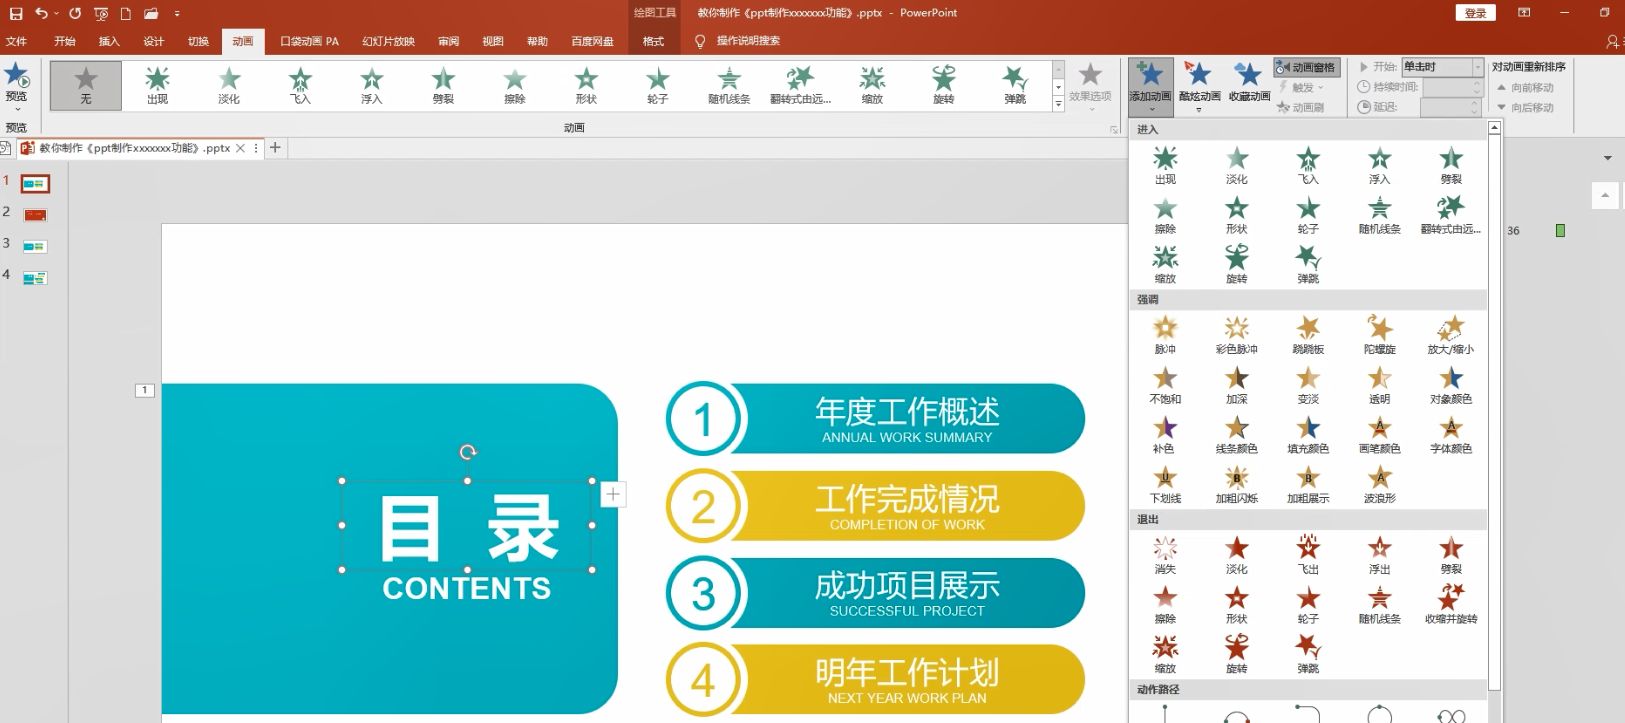The height and width of the screenshot is (723, 1625).
Task: Apply 脉冲 (Pulse) emphasis effect
Action: pyautogui.click(x=1165, y=336)
